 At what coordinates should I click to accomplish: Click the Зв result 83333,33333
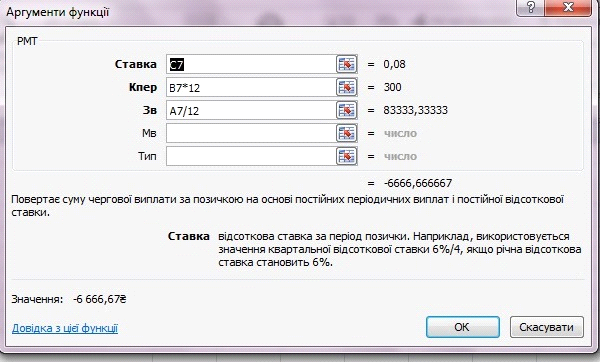pos(416,110)
